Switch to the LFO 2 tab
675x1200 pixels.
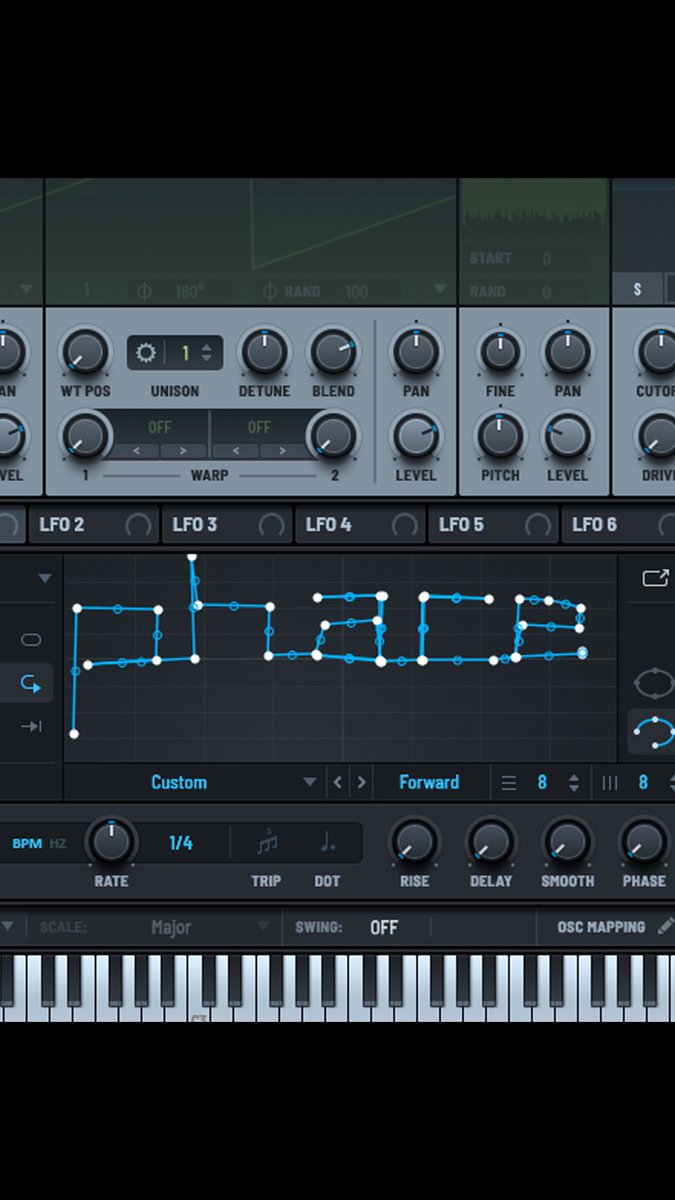pyautogui.click(x=62, y=524)
